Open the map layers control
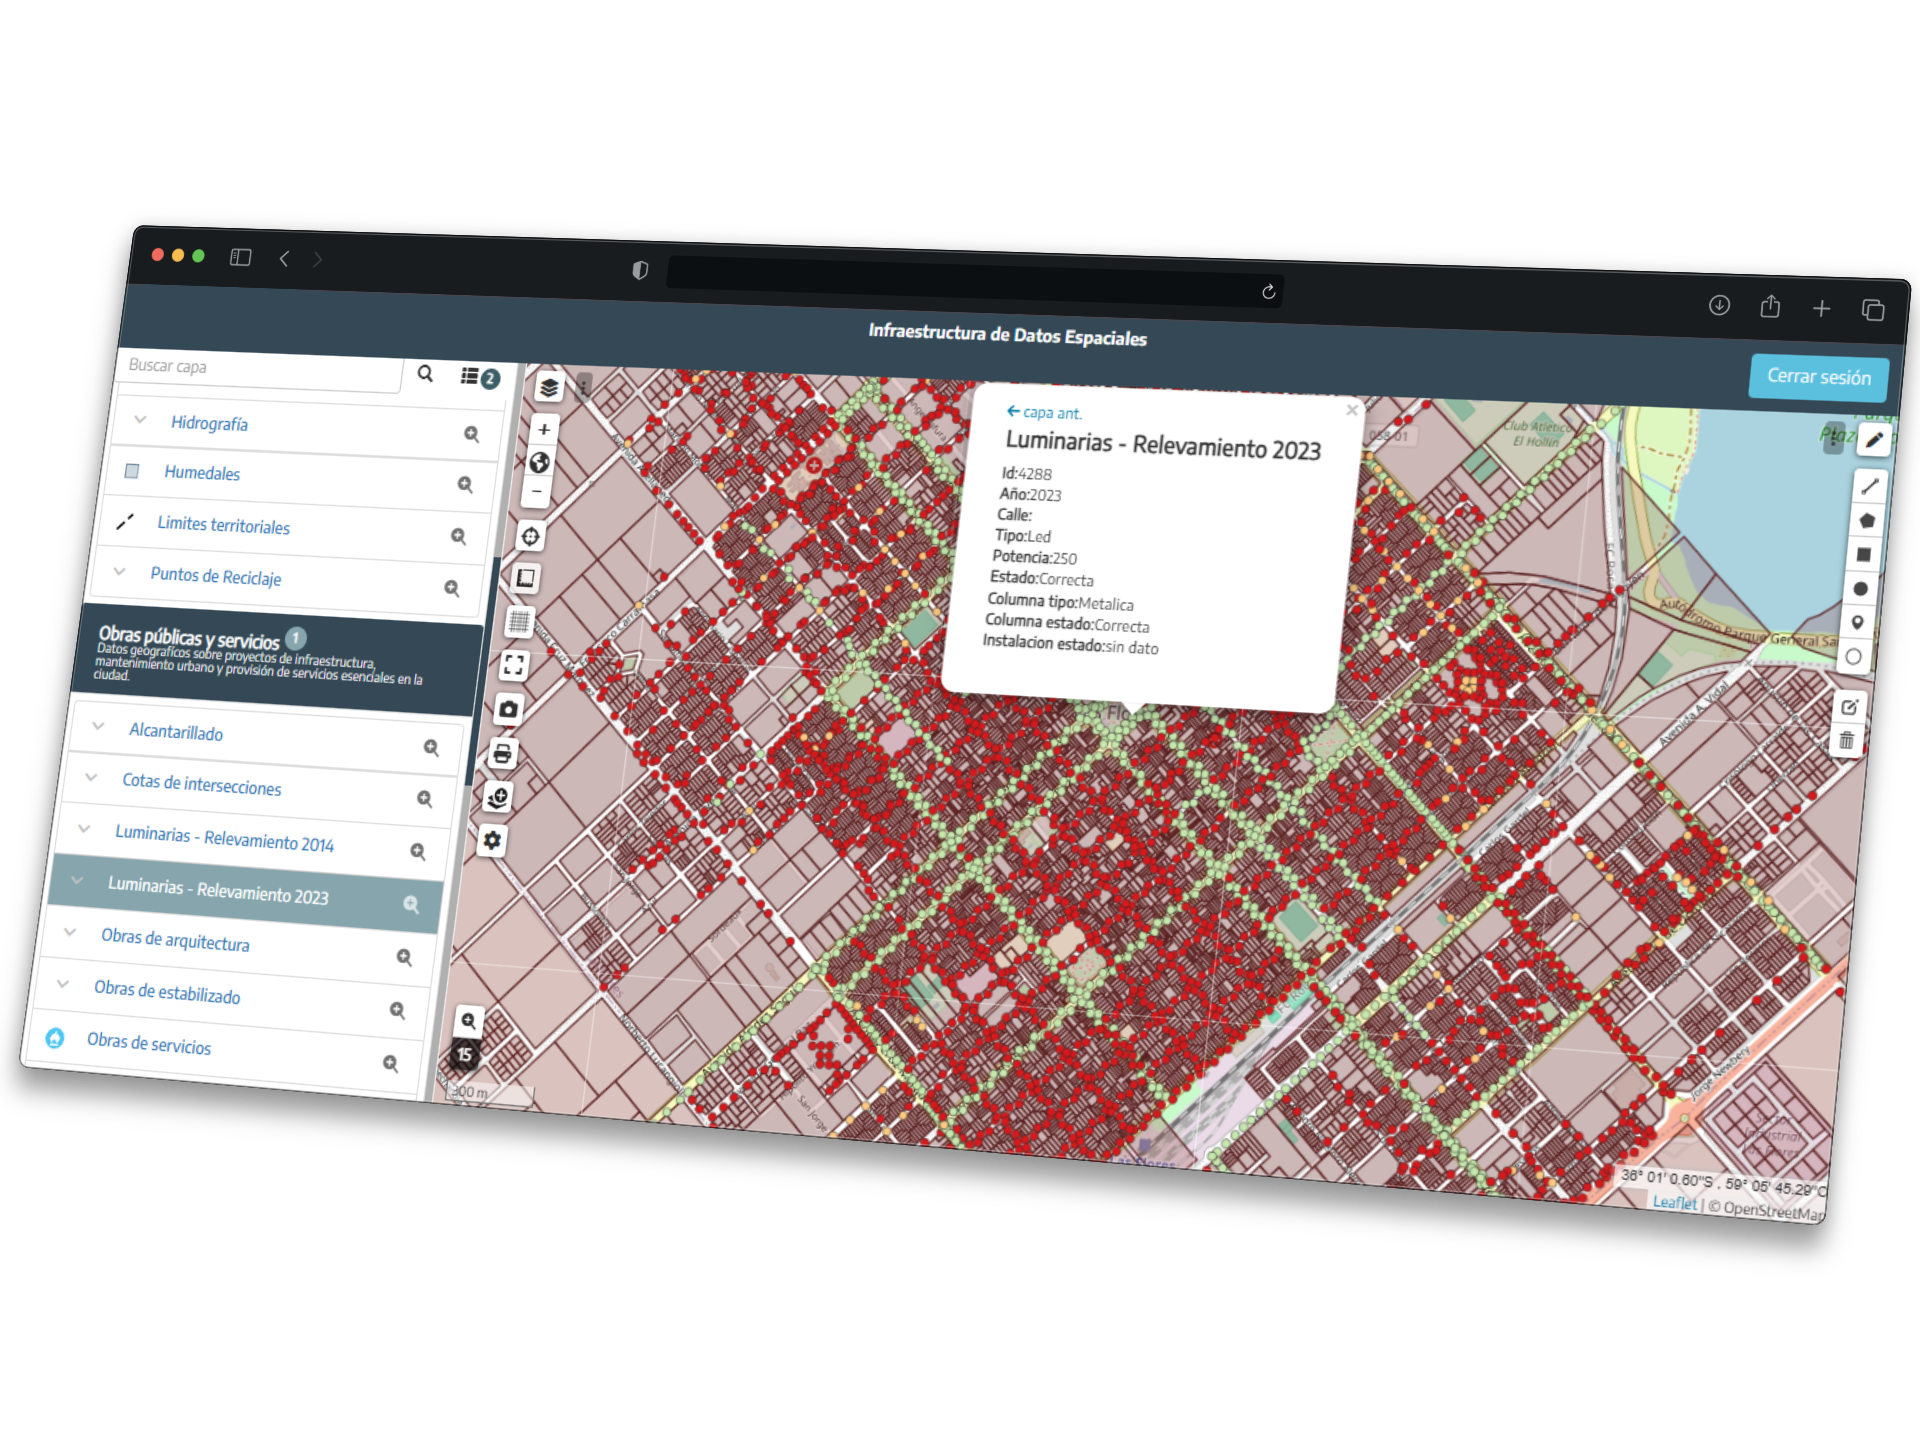The image size is (1920, 1440). pyautogui.click(x=549, y=387)
